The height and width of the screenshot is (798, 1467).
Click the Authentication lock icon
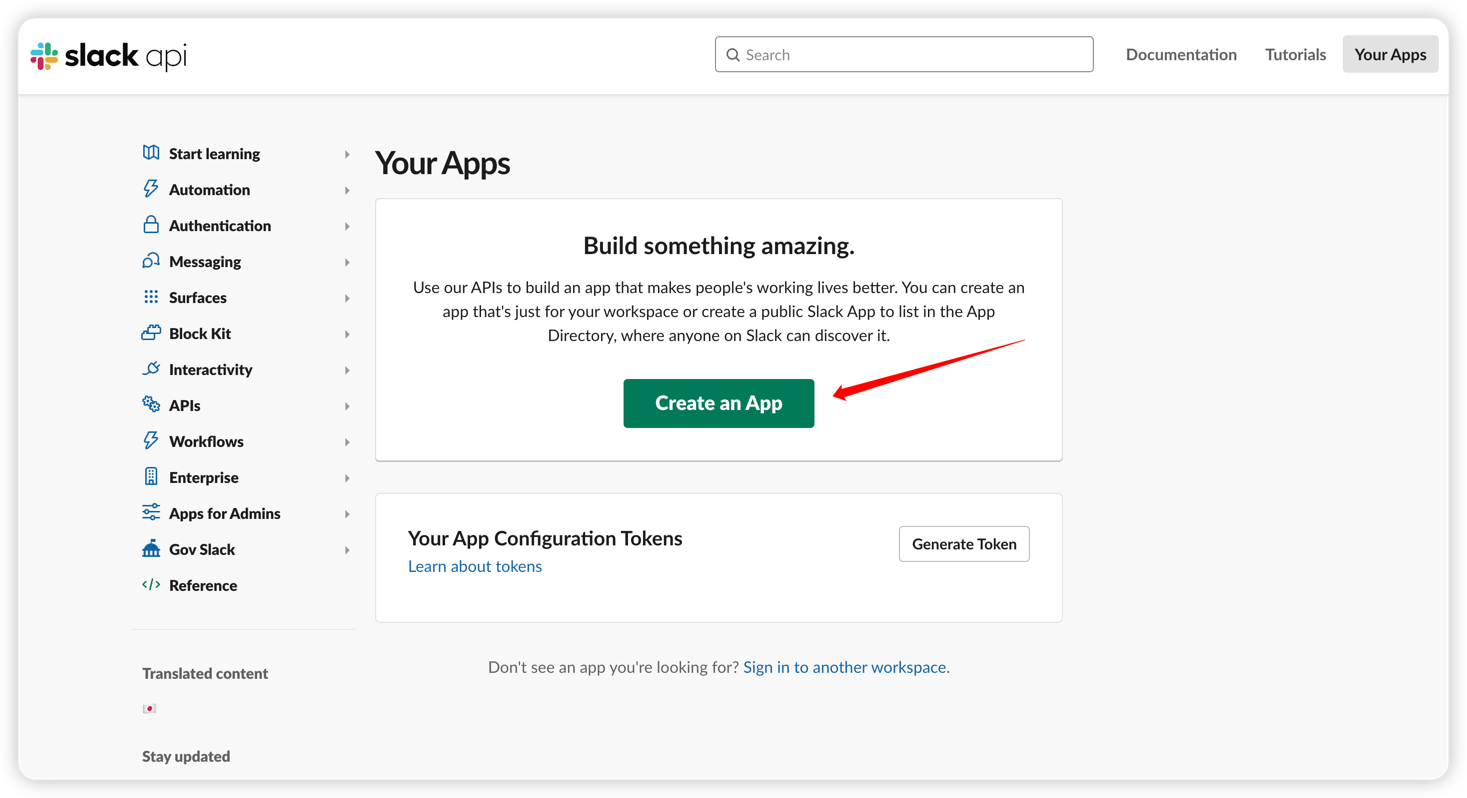click(151, 225)
